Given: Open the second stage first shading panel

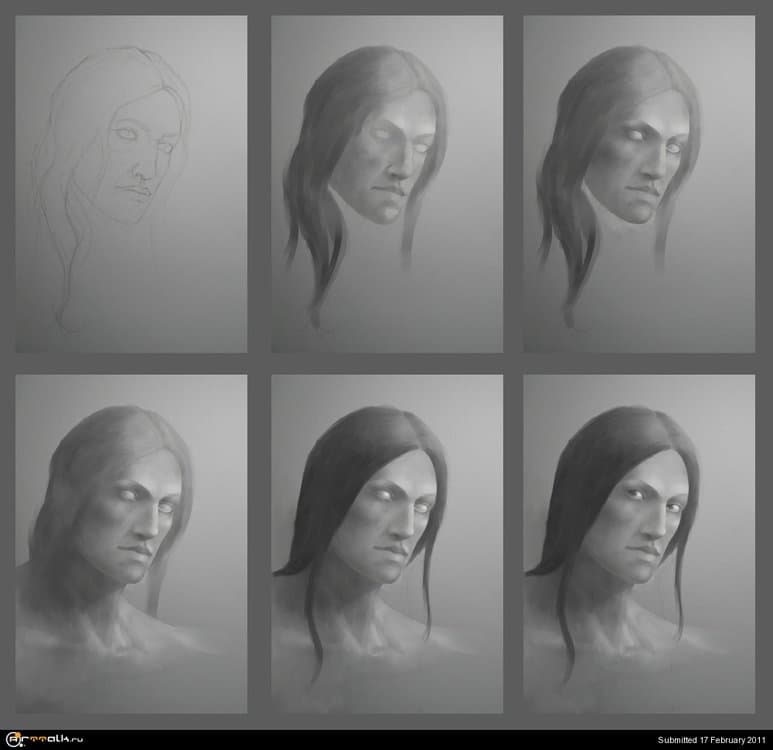Looking at the screenshot, I should tap(387, 184).
